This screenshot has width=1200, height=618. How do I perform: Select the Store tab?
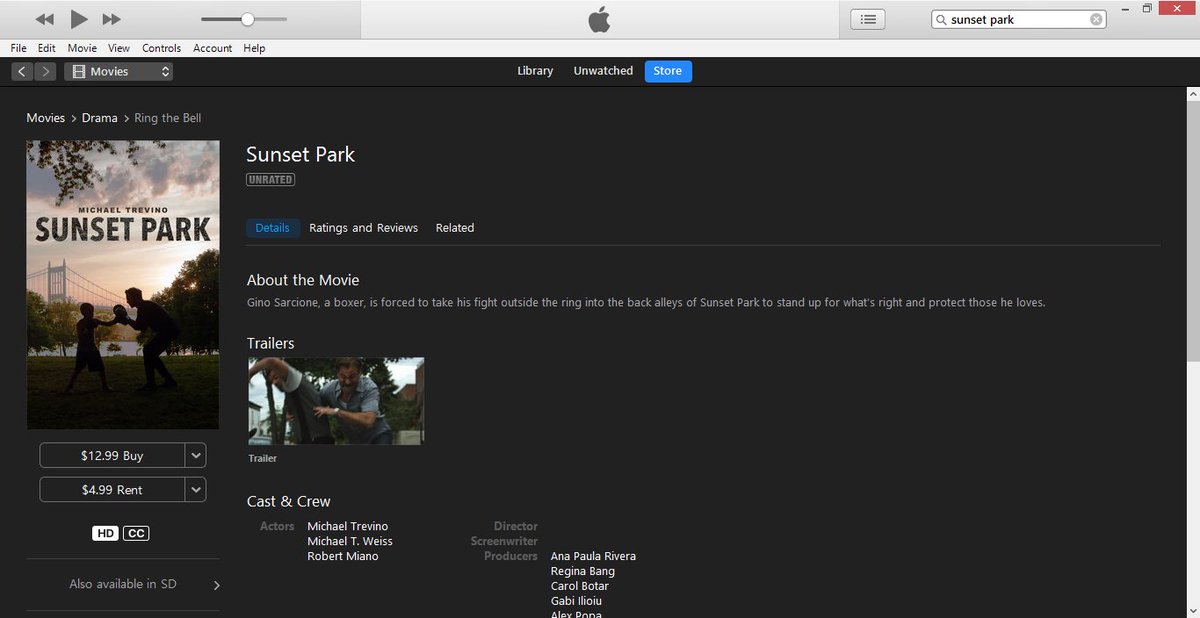(x=668, y=71)
